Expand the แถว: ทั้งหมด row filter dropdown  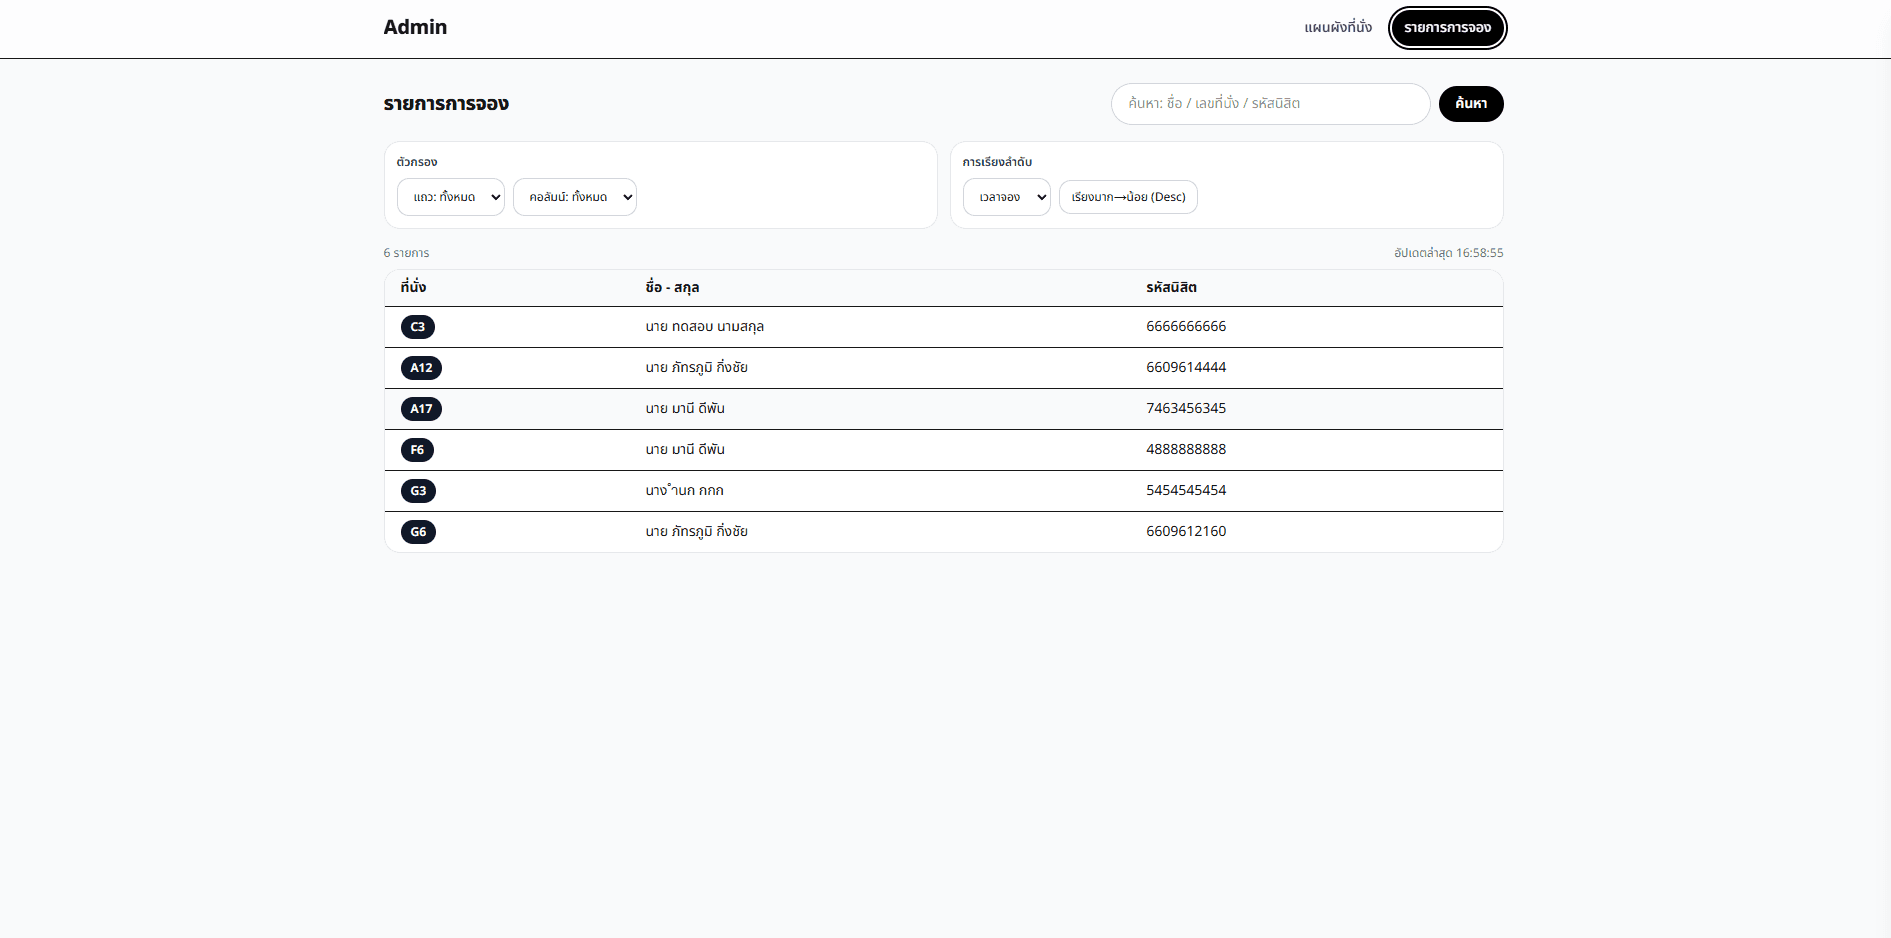click(451, 197)
